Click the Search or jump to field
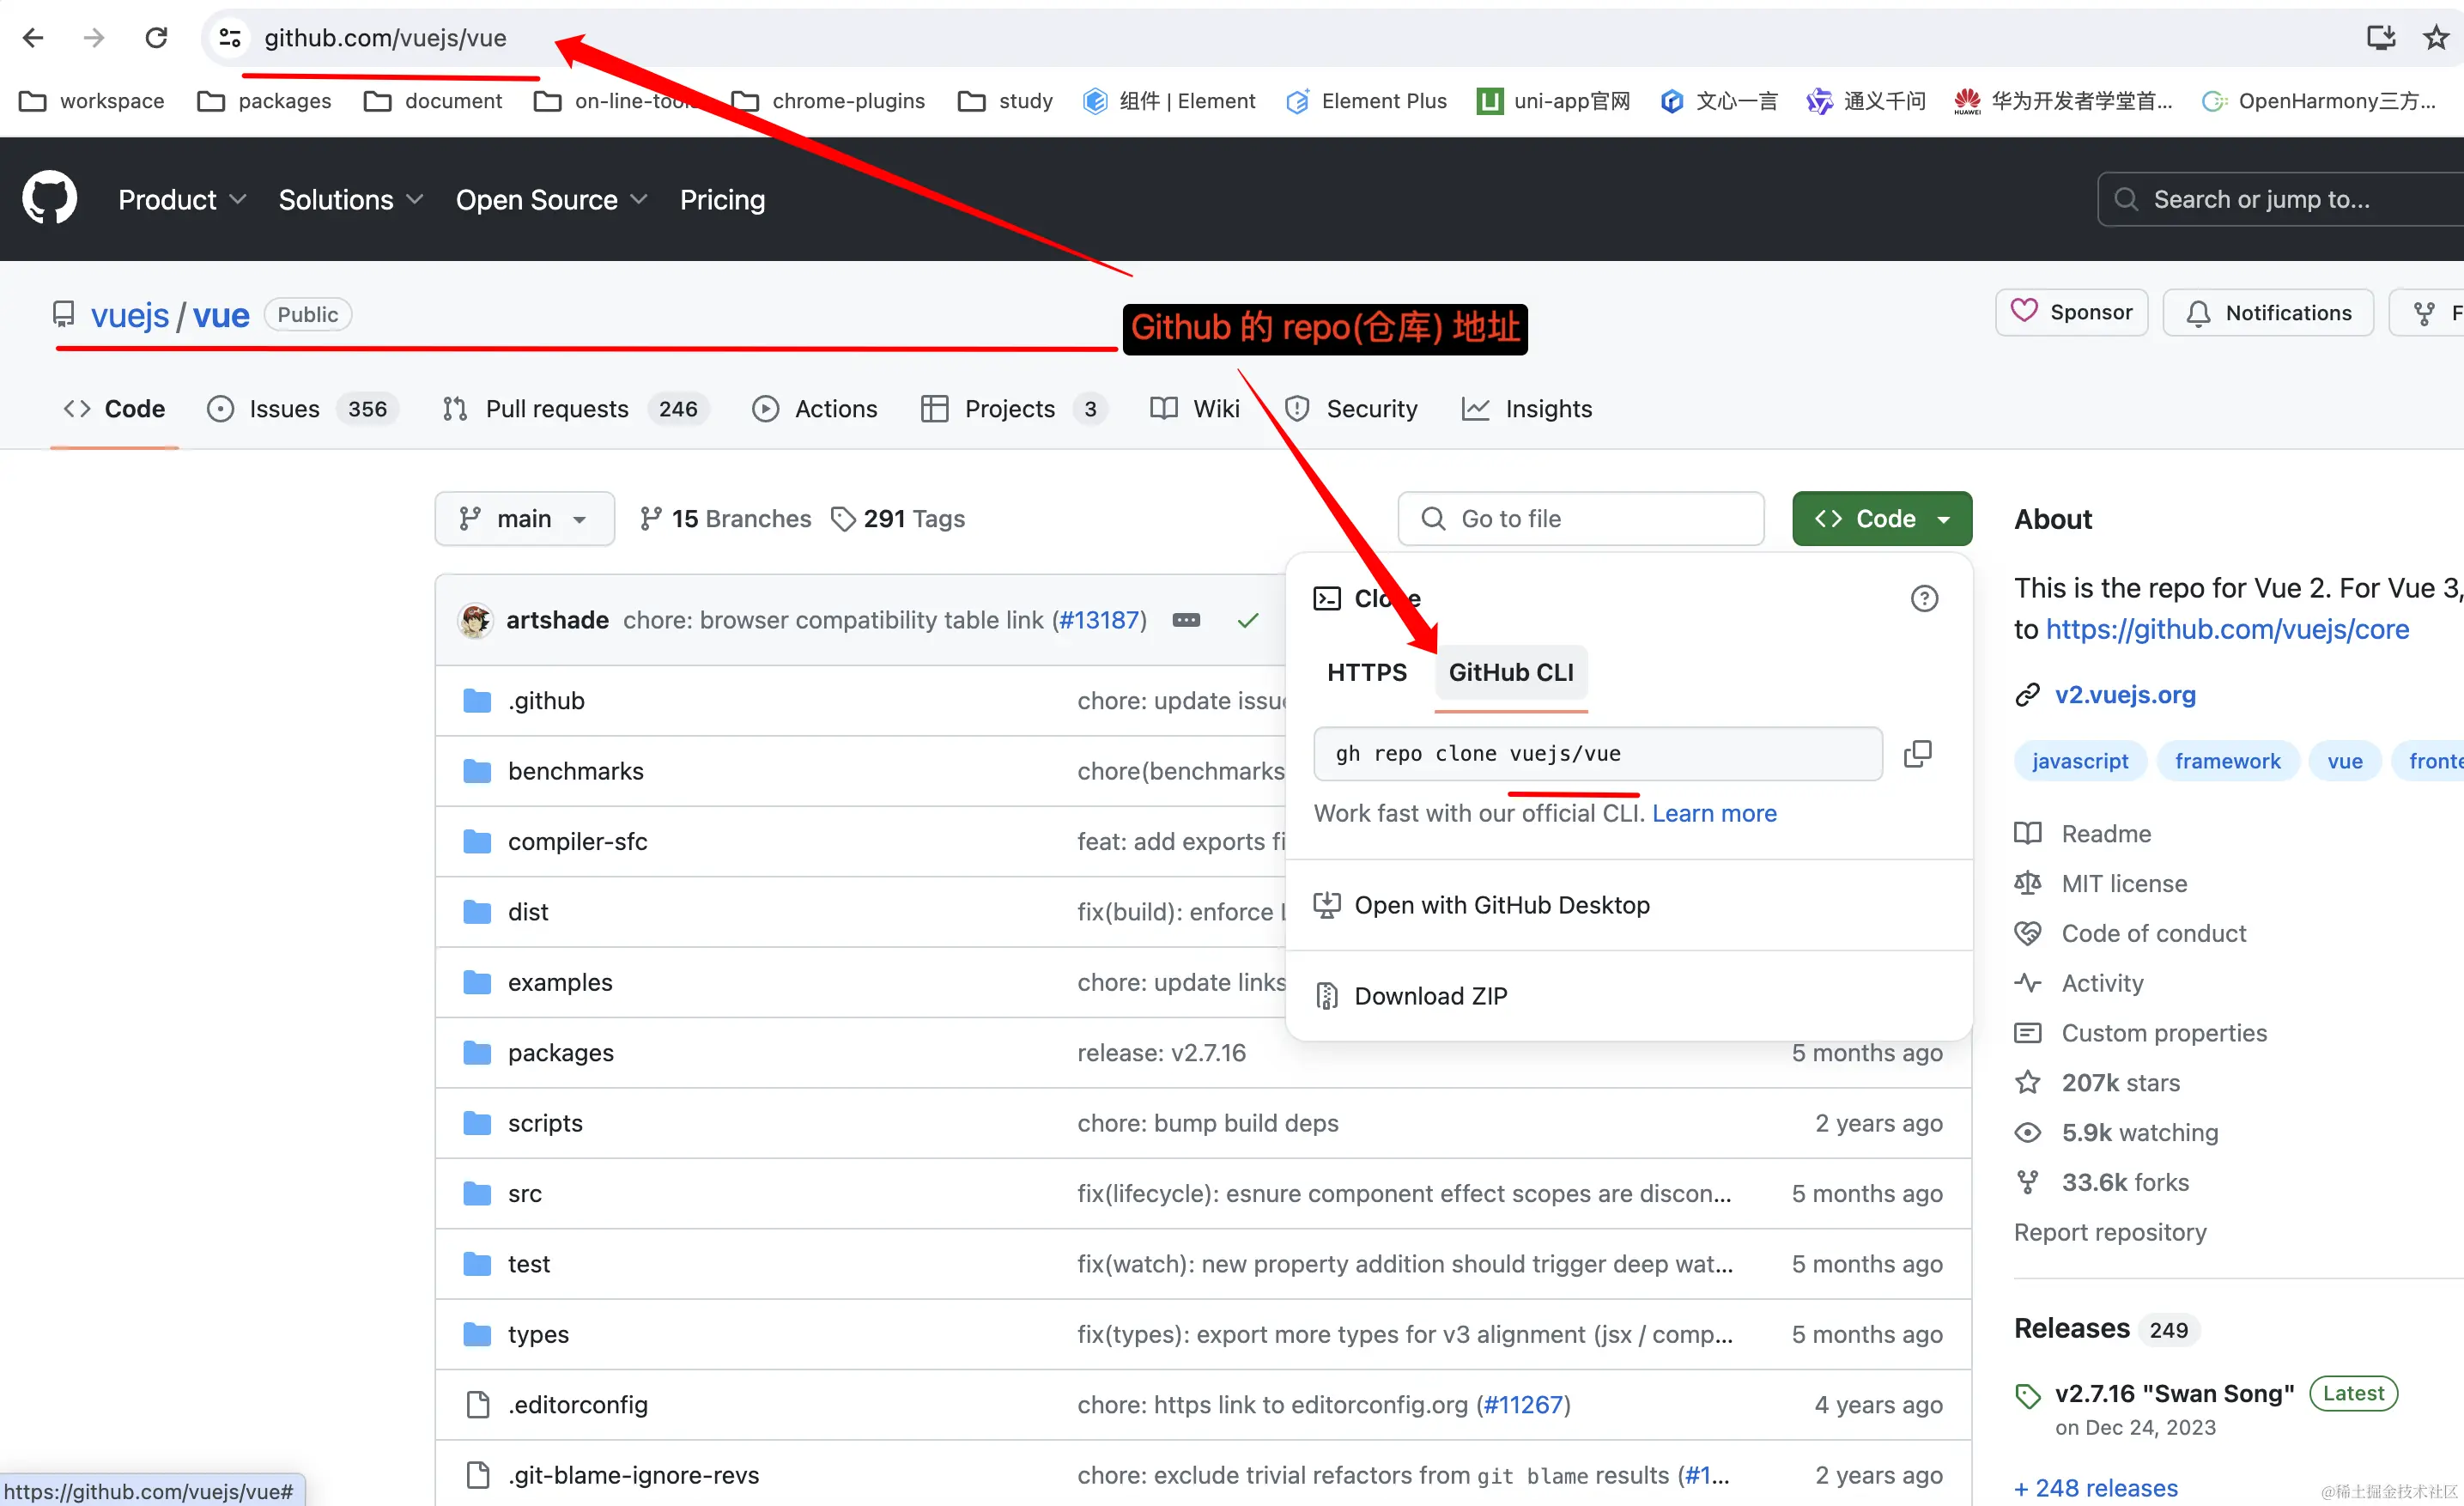 pyautogui.click(x=2280, y=199)
